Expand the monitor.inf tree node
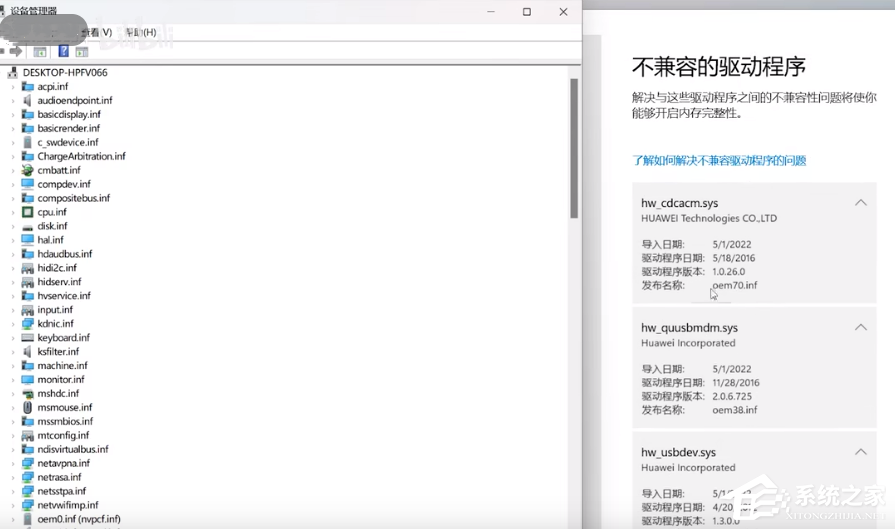The width and height of the screenshot is (895, 529). tap(13, 380)
